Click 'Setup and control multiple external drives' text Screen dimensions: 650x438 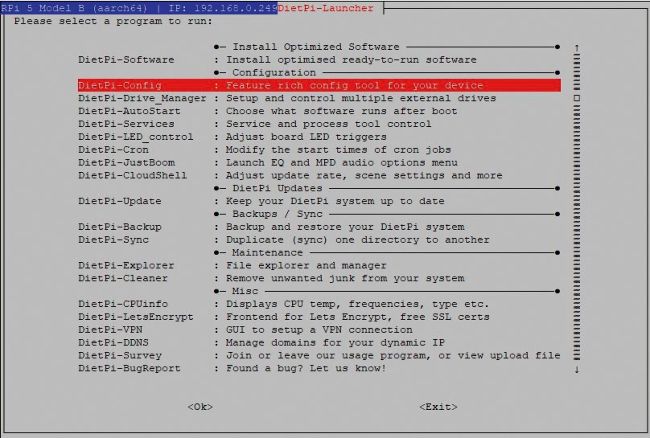[x=361, y=98]
